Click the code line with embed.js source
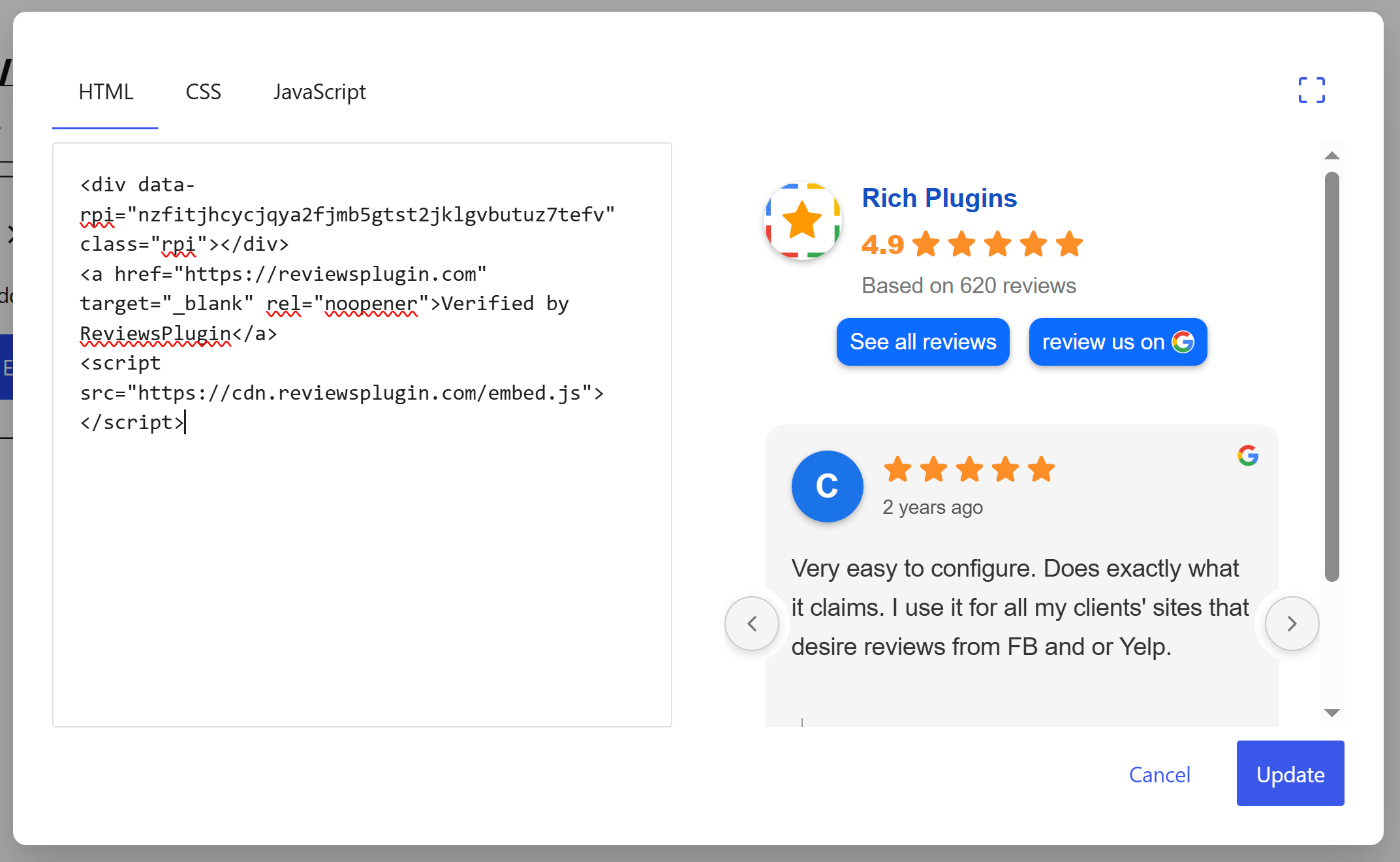Viewport: 1400px width, 862px height. coord(342,393)
